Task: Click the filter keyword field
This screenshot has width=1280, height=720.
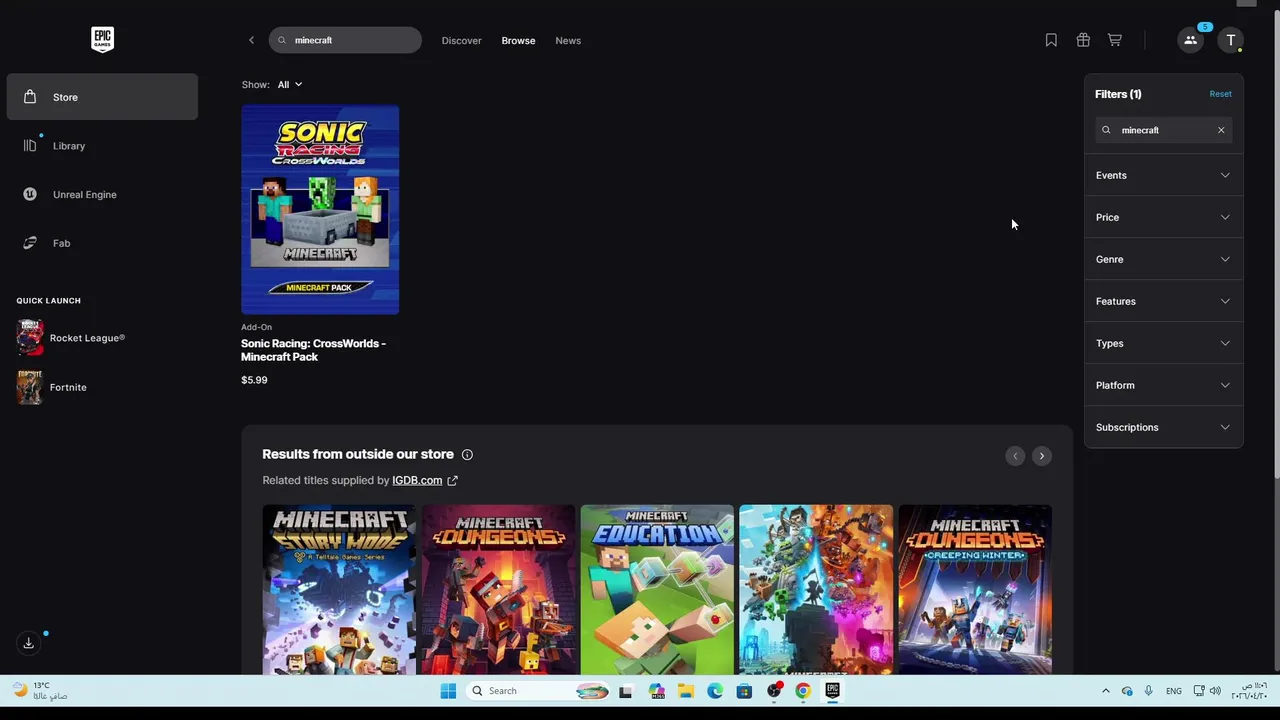Action: [x=1163, y=130]
